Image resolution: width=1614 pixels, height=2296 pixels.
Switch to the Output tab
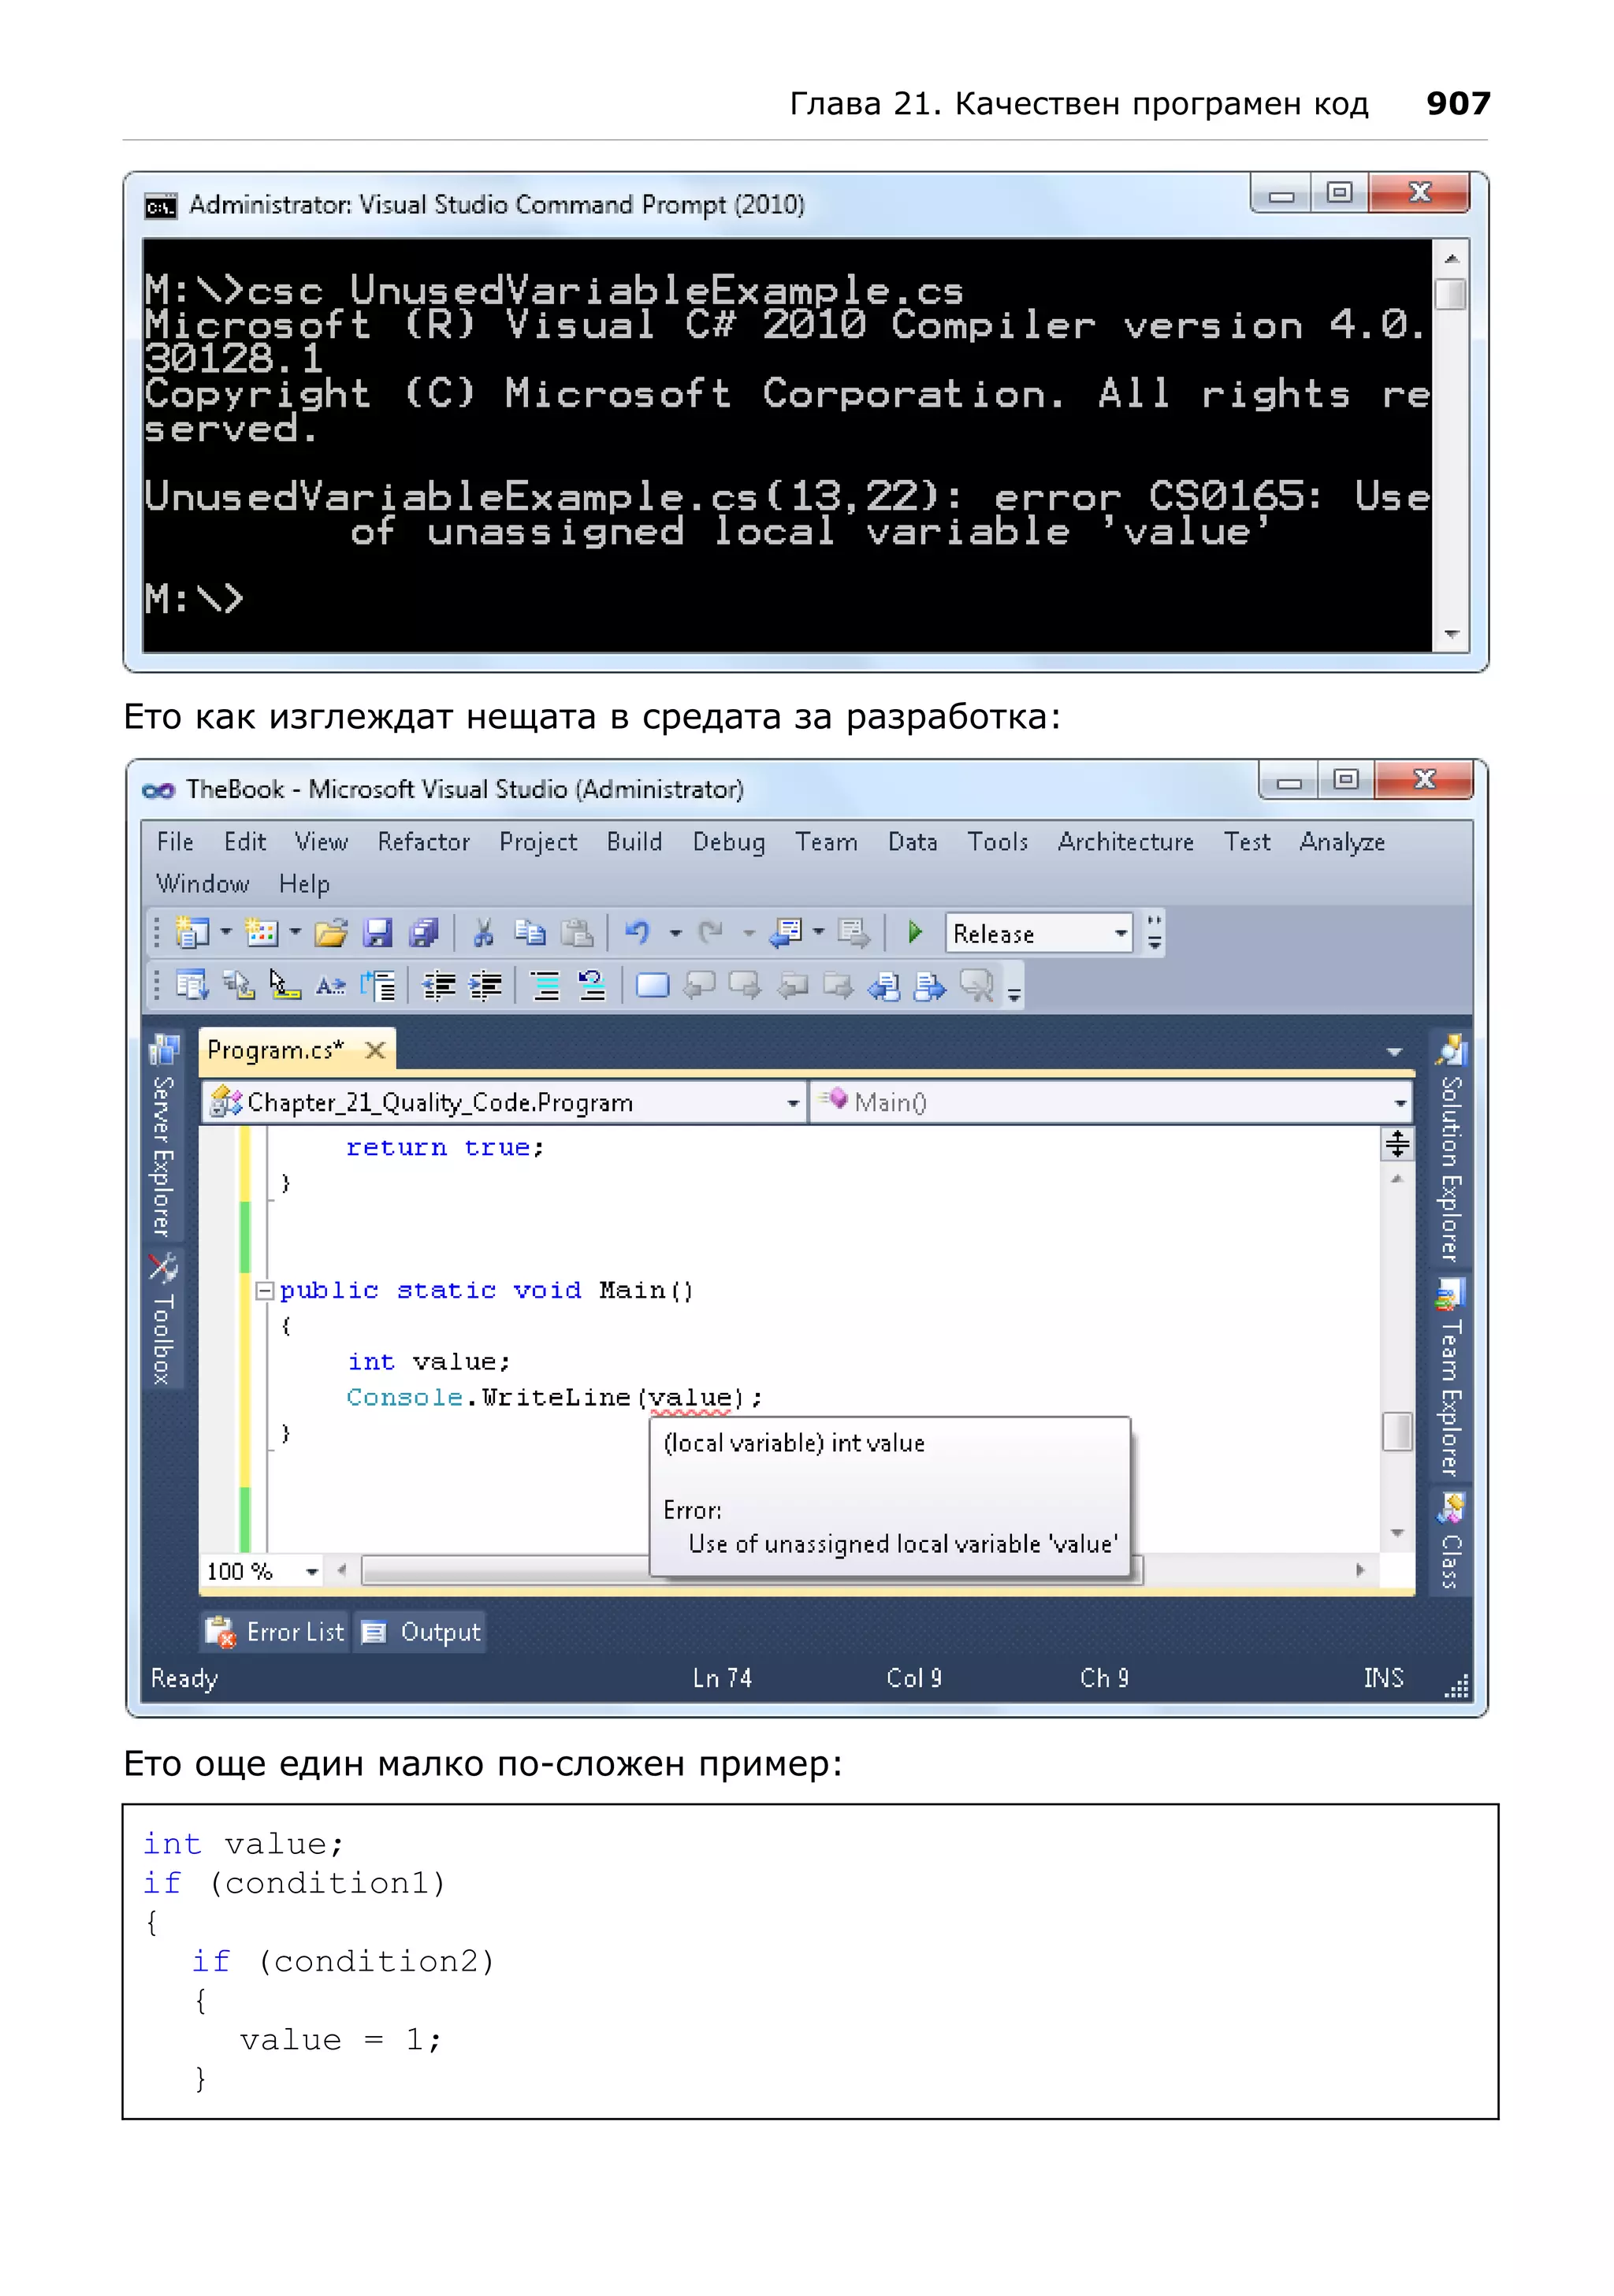coord(422,1632)
